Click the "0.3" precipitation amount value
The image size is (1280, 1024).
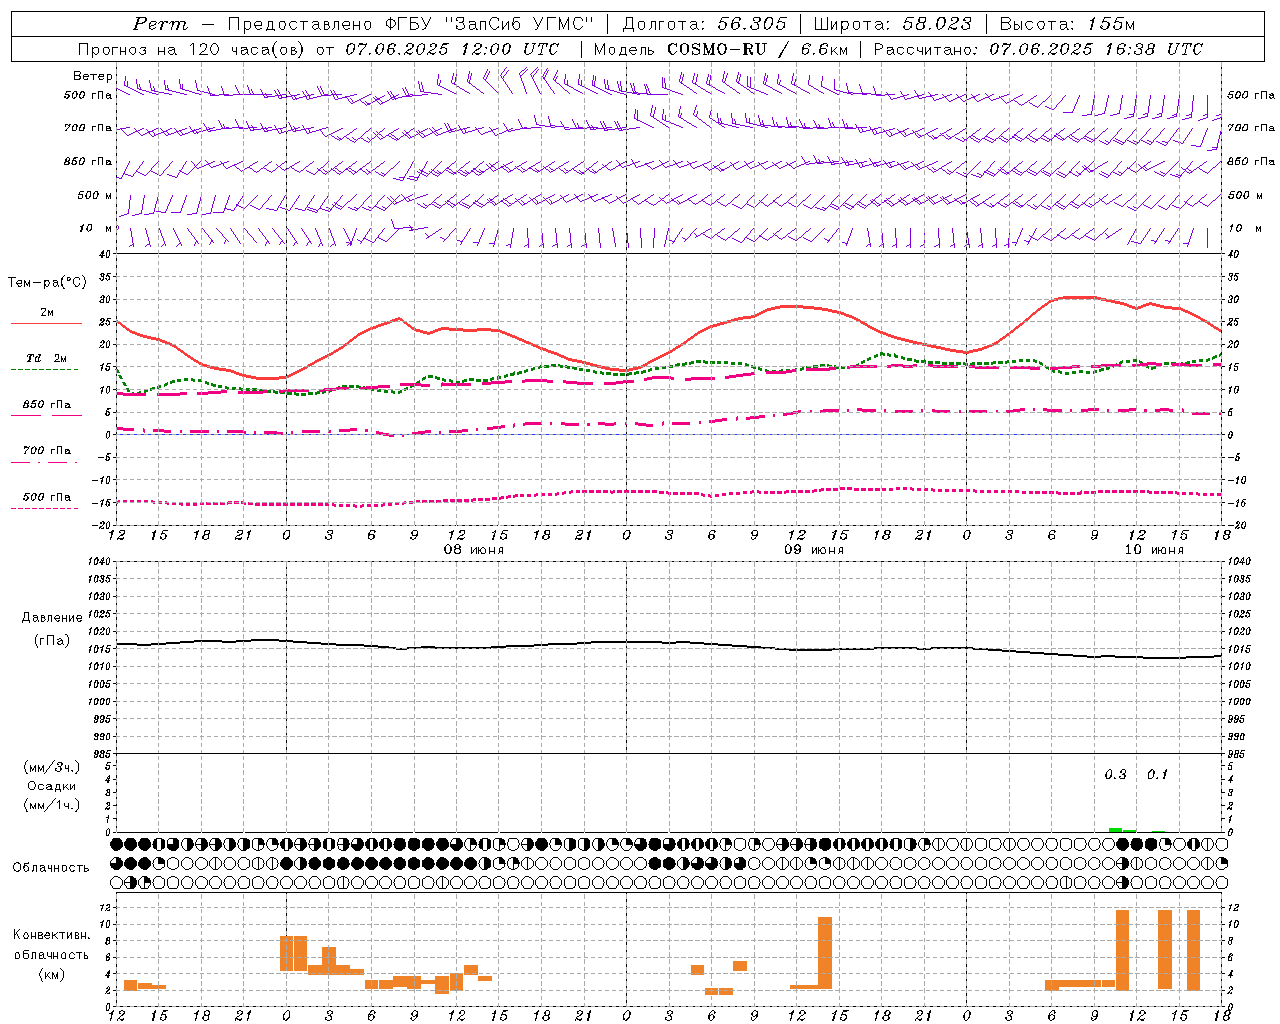(x=1115, y=775)
